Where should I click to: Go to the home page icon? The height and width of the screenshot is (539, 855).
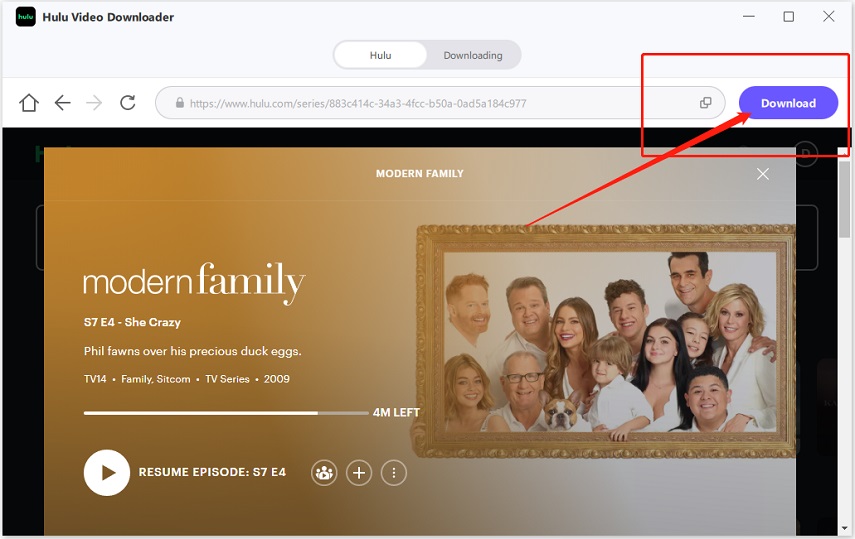(x=29, y=103)
